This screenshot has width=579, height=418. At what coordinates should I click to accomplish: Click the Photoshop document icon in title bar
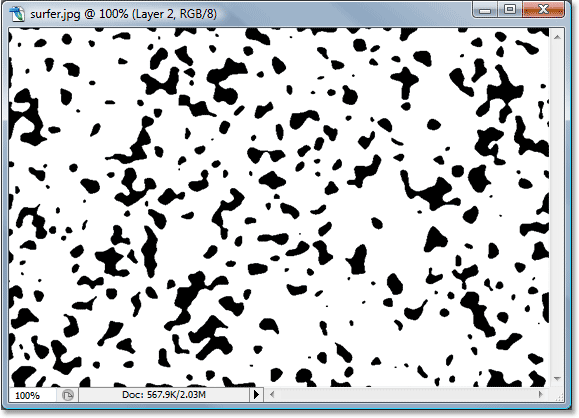click(x=17, y=14)
